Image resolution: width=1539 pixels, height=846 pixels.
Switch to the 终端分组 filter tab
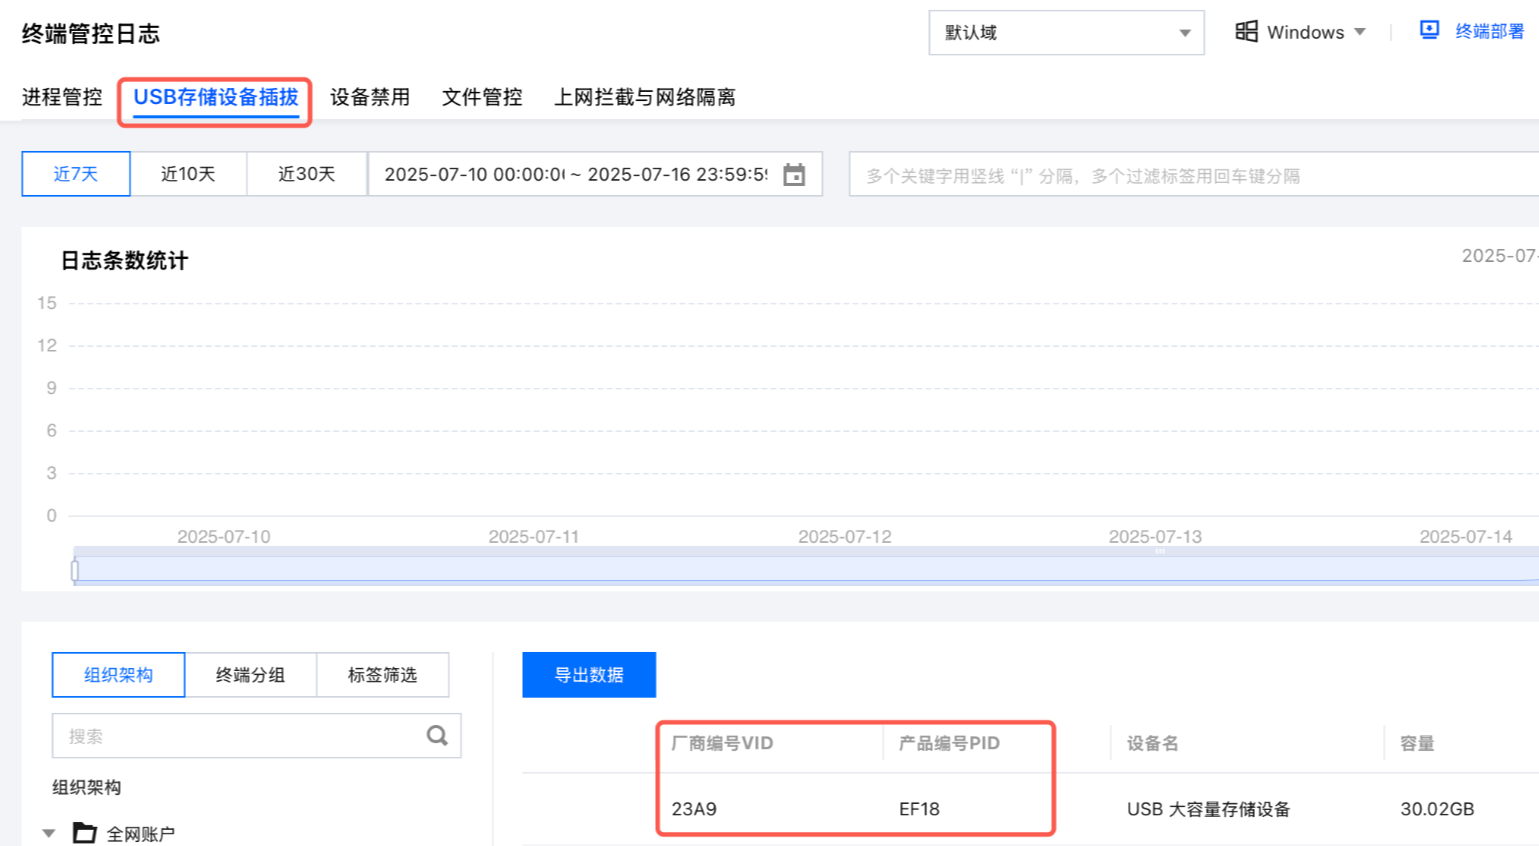pos(250,675)
